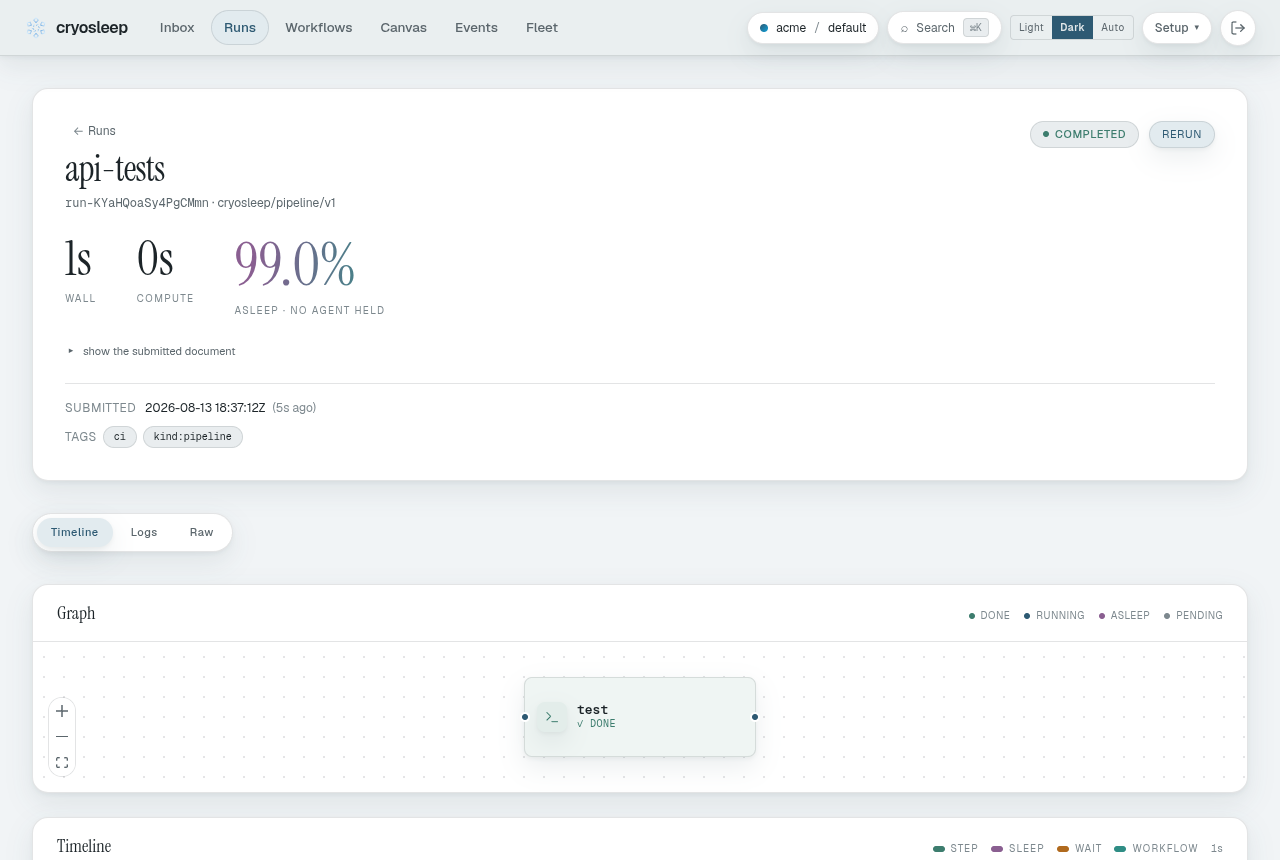The image size is (1280, 860).
Task: Click the 1s WALL duration value
Action: pyautogui.click(x=78, y=259)
